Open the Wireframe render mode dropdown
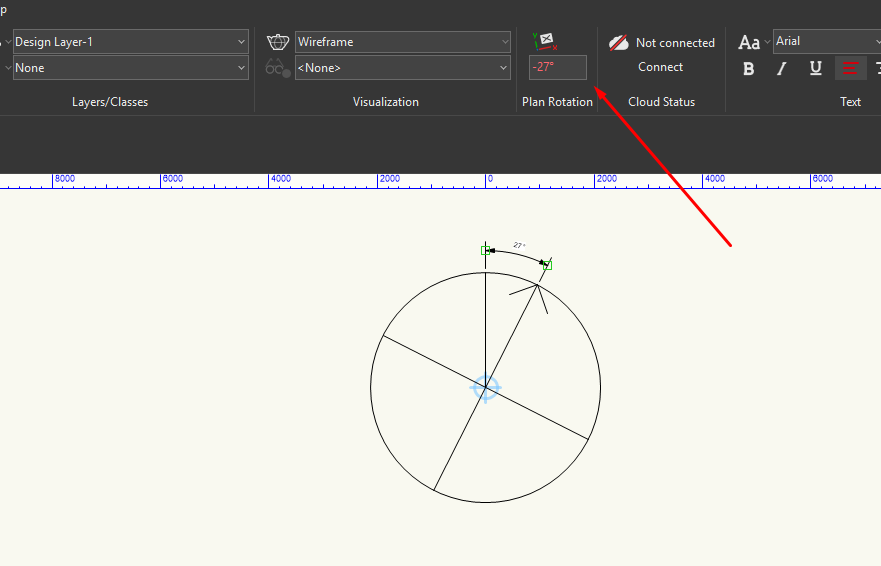The height and width of the screenshot is (566, 881). tap(403, 42)
